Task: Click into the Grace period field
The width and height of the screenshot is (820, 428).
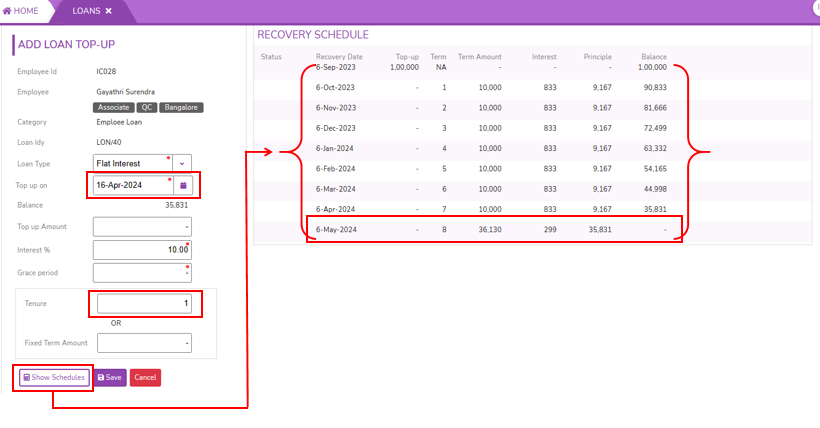Action: point(141,272)
